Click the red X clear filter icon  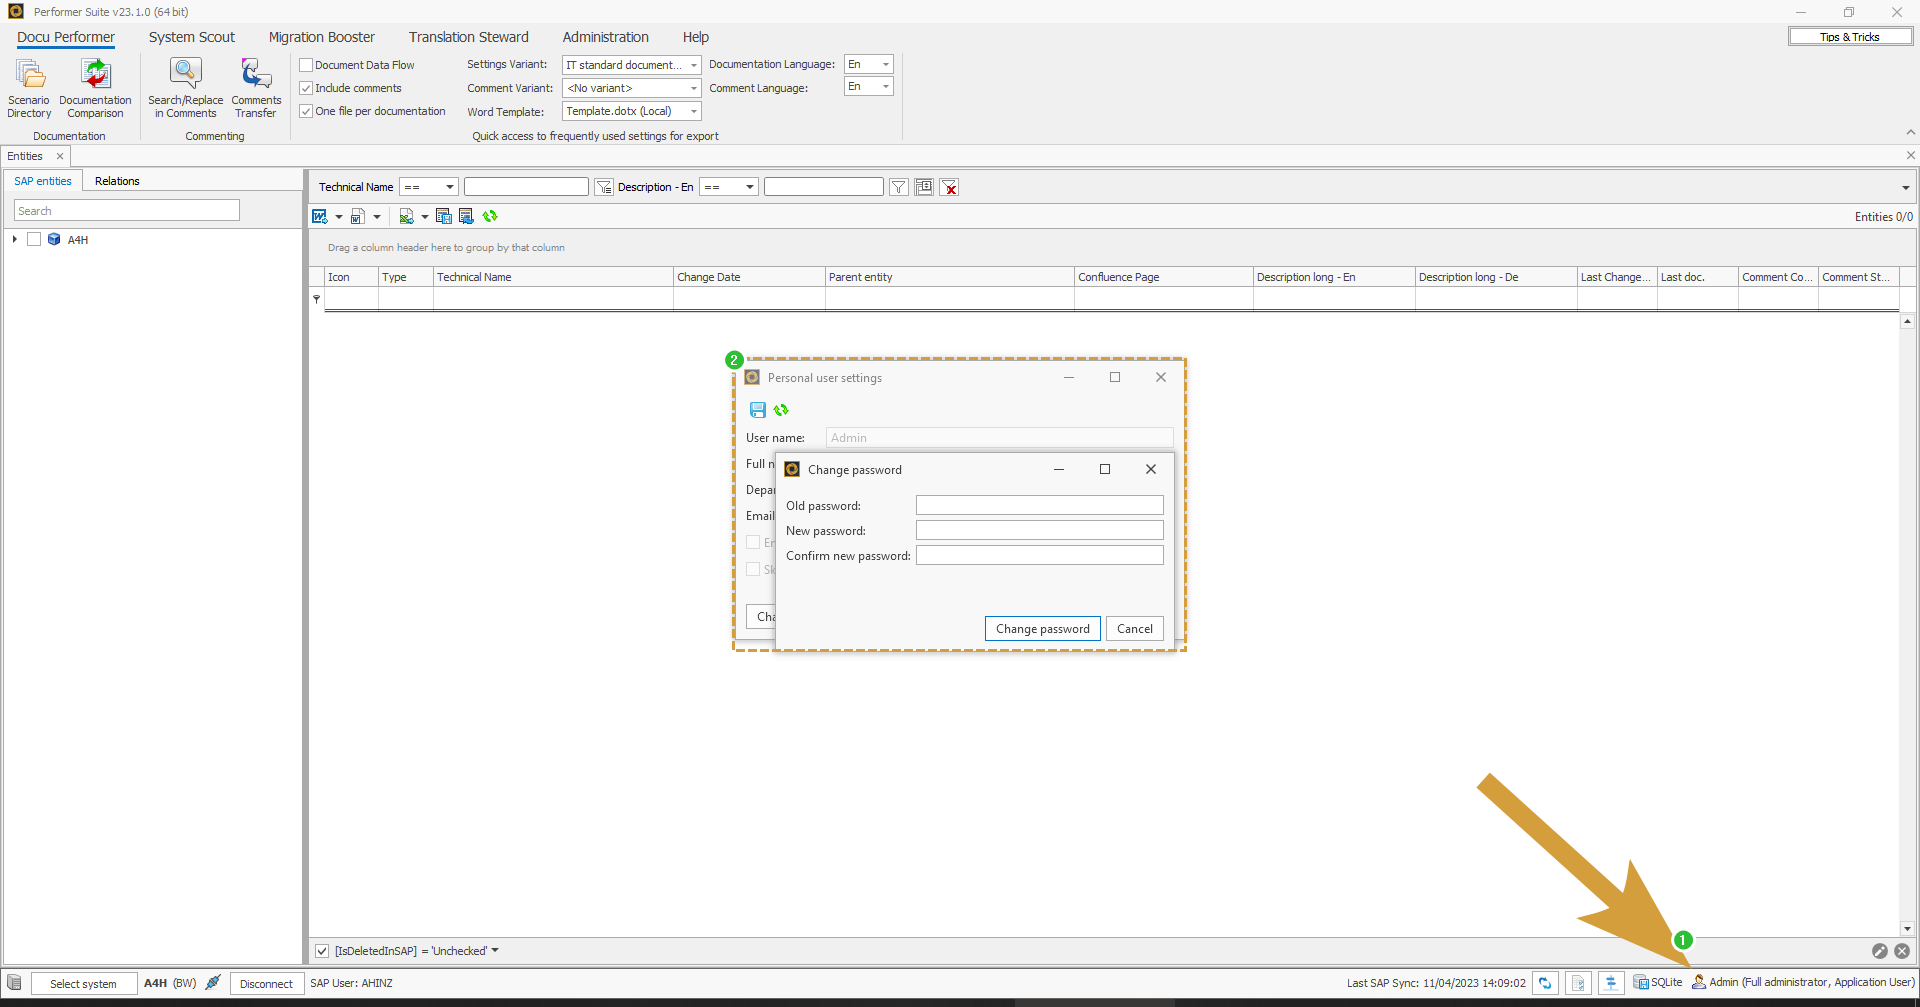pos(950,188)
